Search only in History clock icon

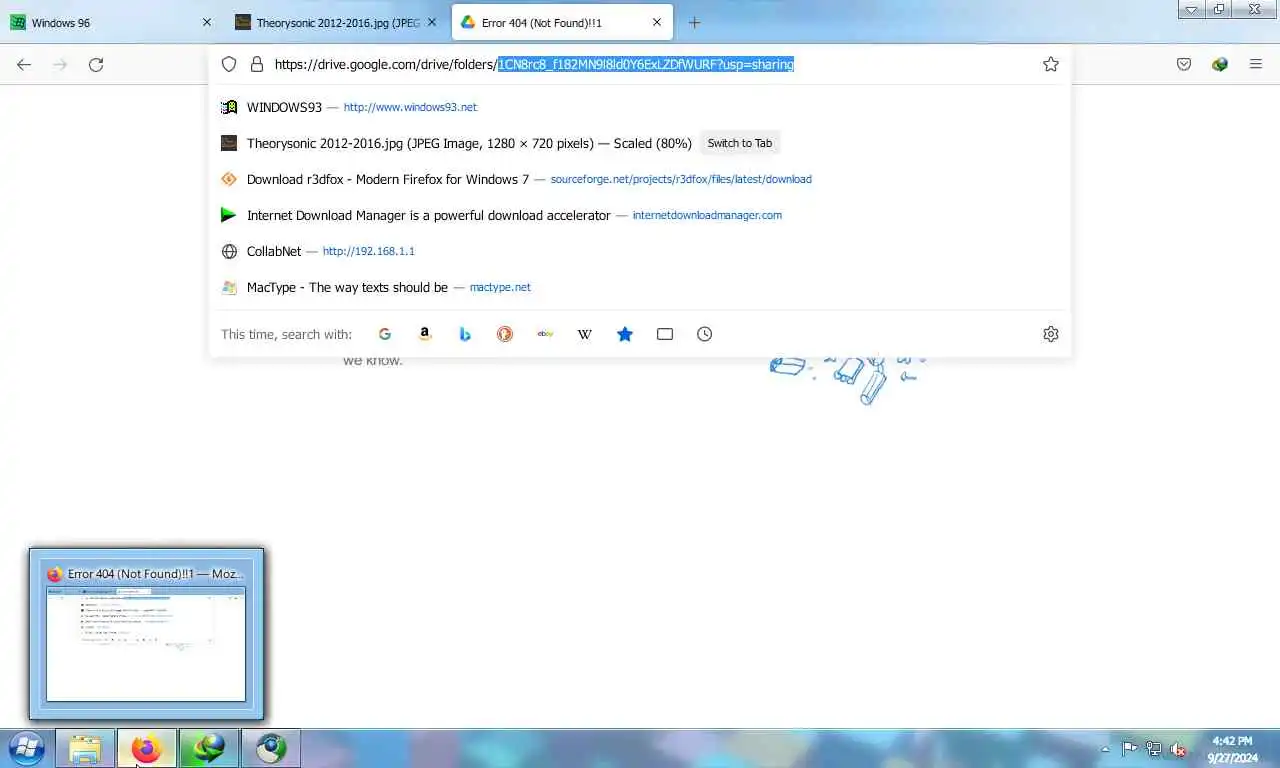[x=705, y=334]
